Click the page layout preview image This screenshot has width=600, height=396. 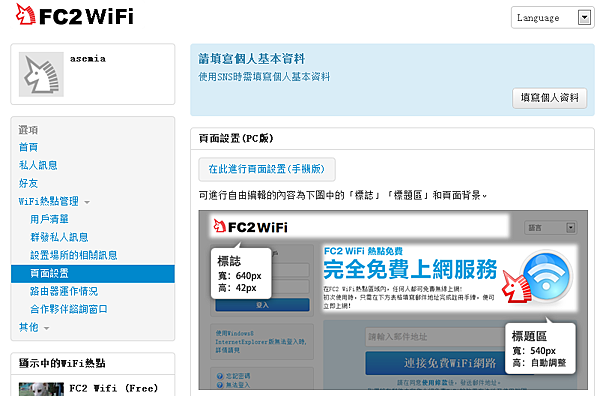tap(393, 300)
